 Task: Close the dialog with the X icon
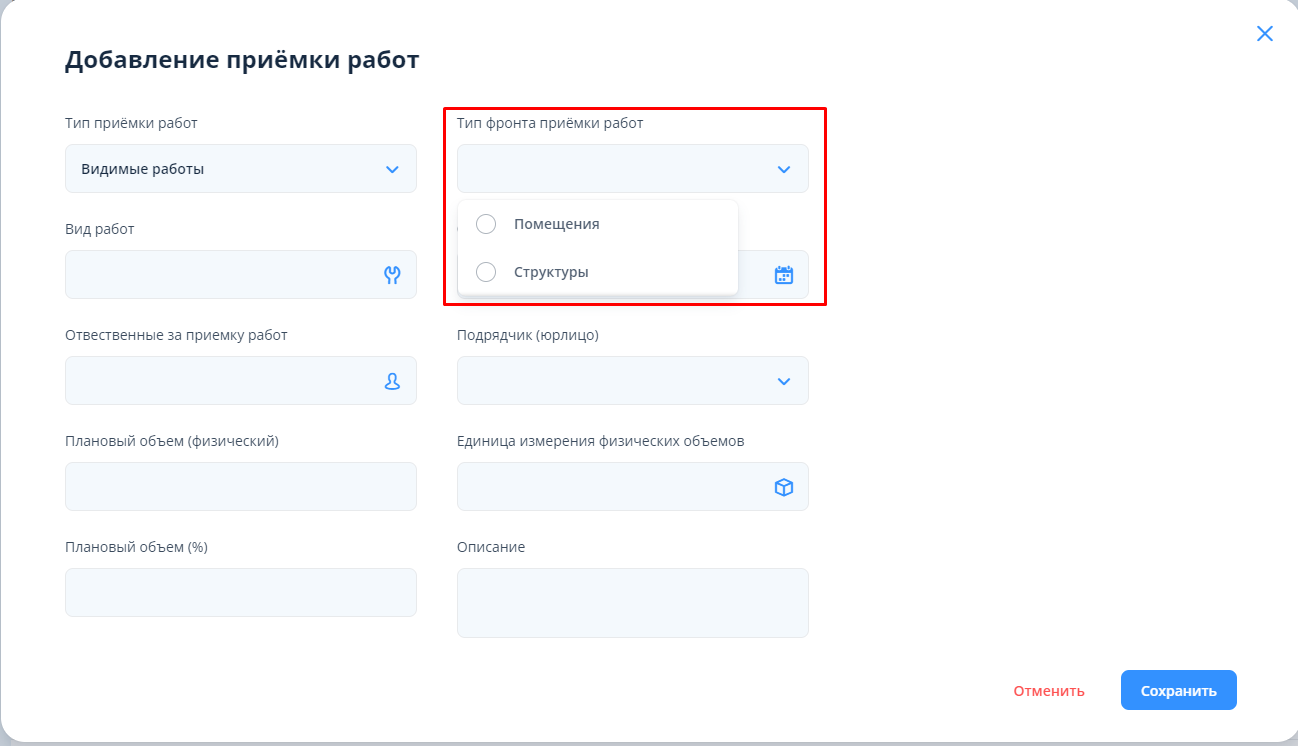coord(1264,34)
